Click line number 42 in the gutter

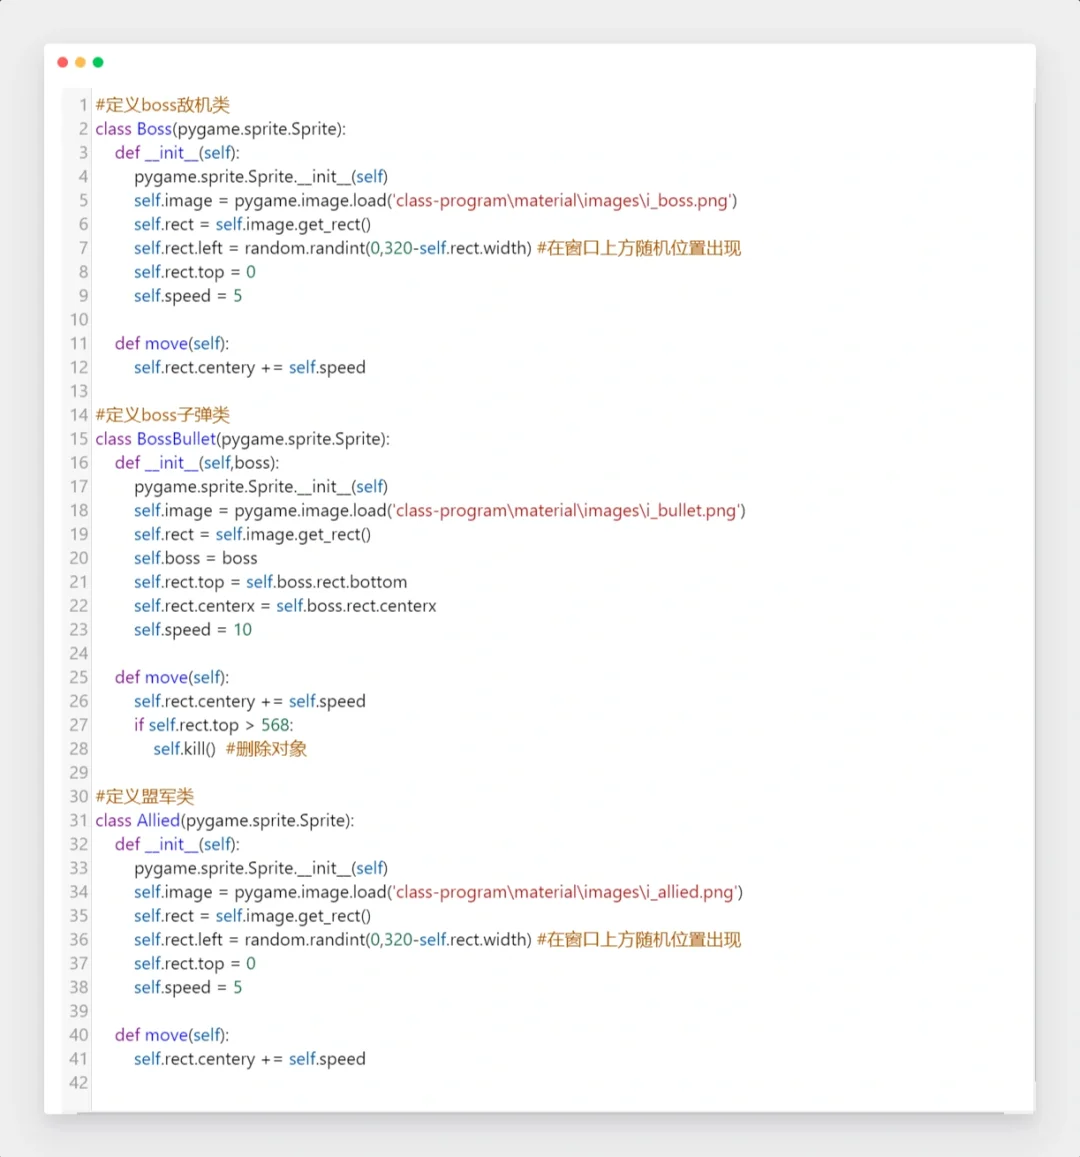(79, 1083)
